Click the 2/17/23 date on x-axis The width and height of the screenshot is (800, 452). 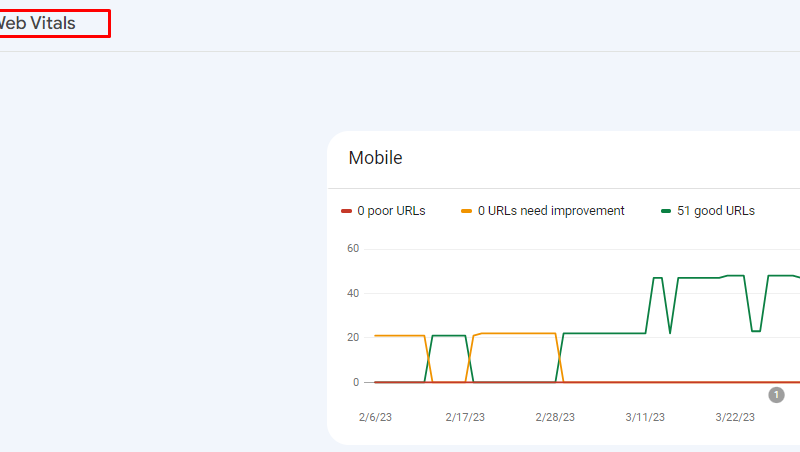[x=465, y=416]
